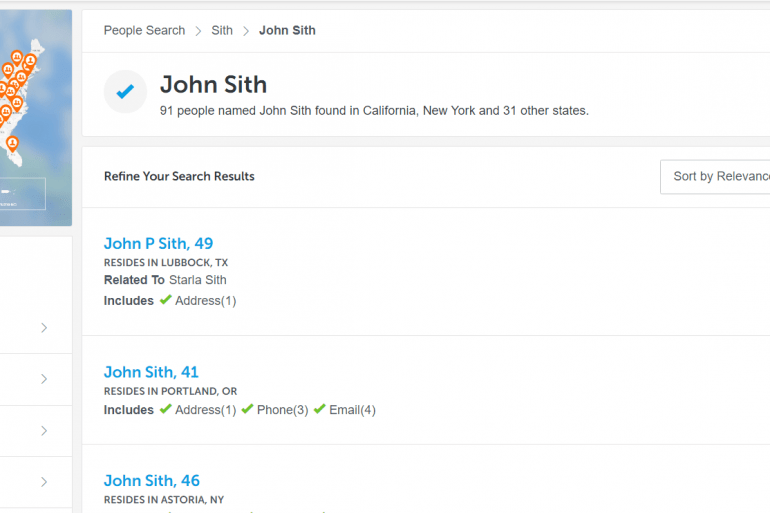
Task: Expand the bottom sidebar chevron row
Action: [44, 482]
